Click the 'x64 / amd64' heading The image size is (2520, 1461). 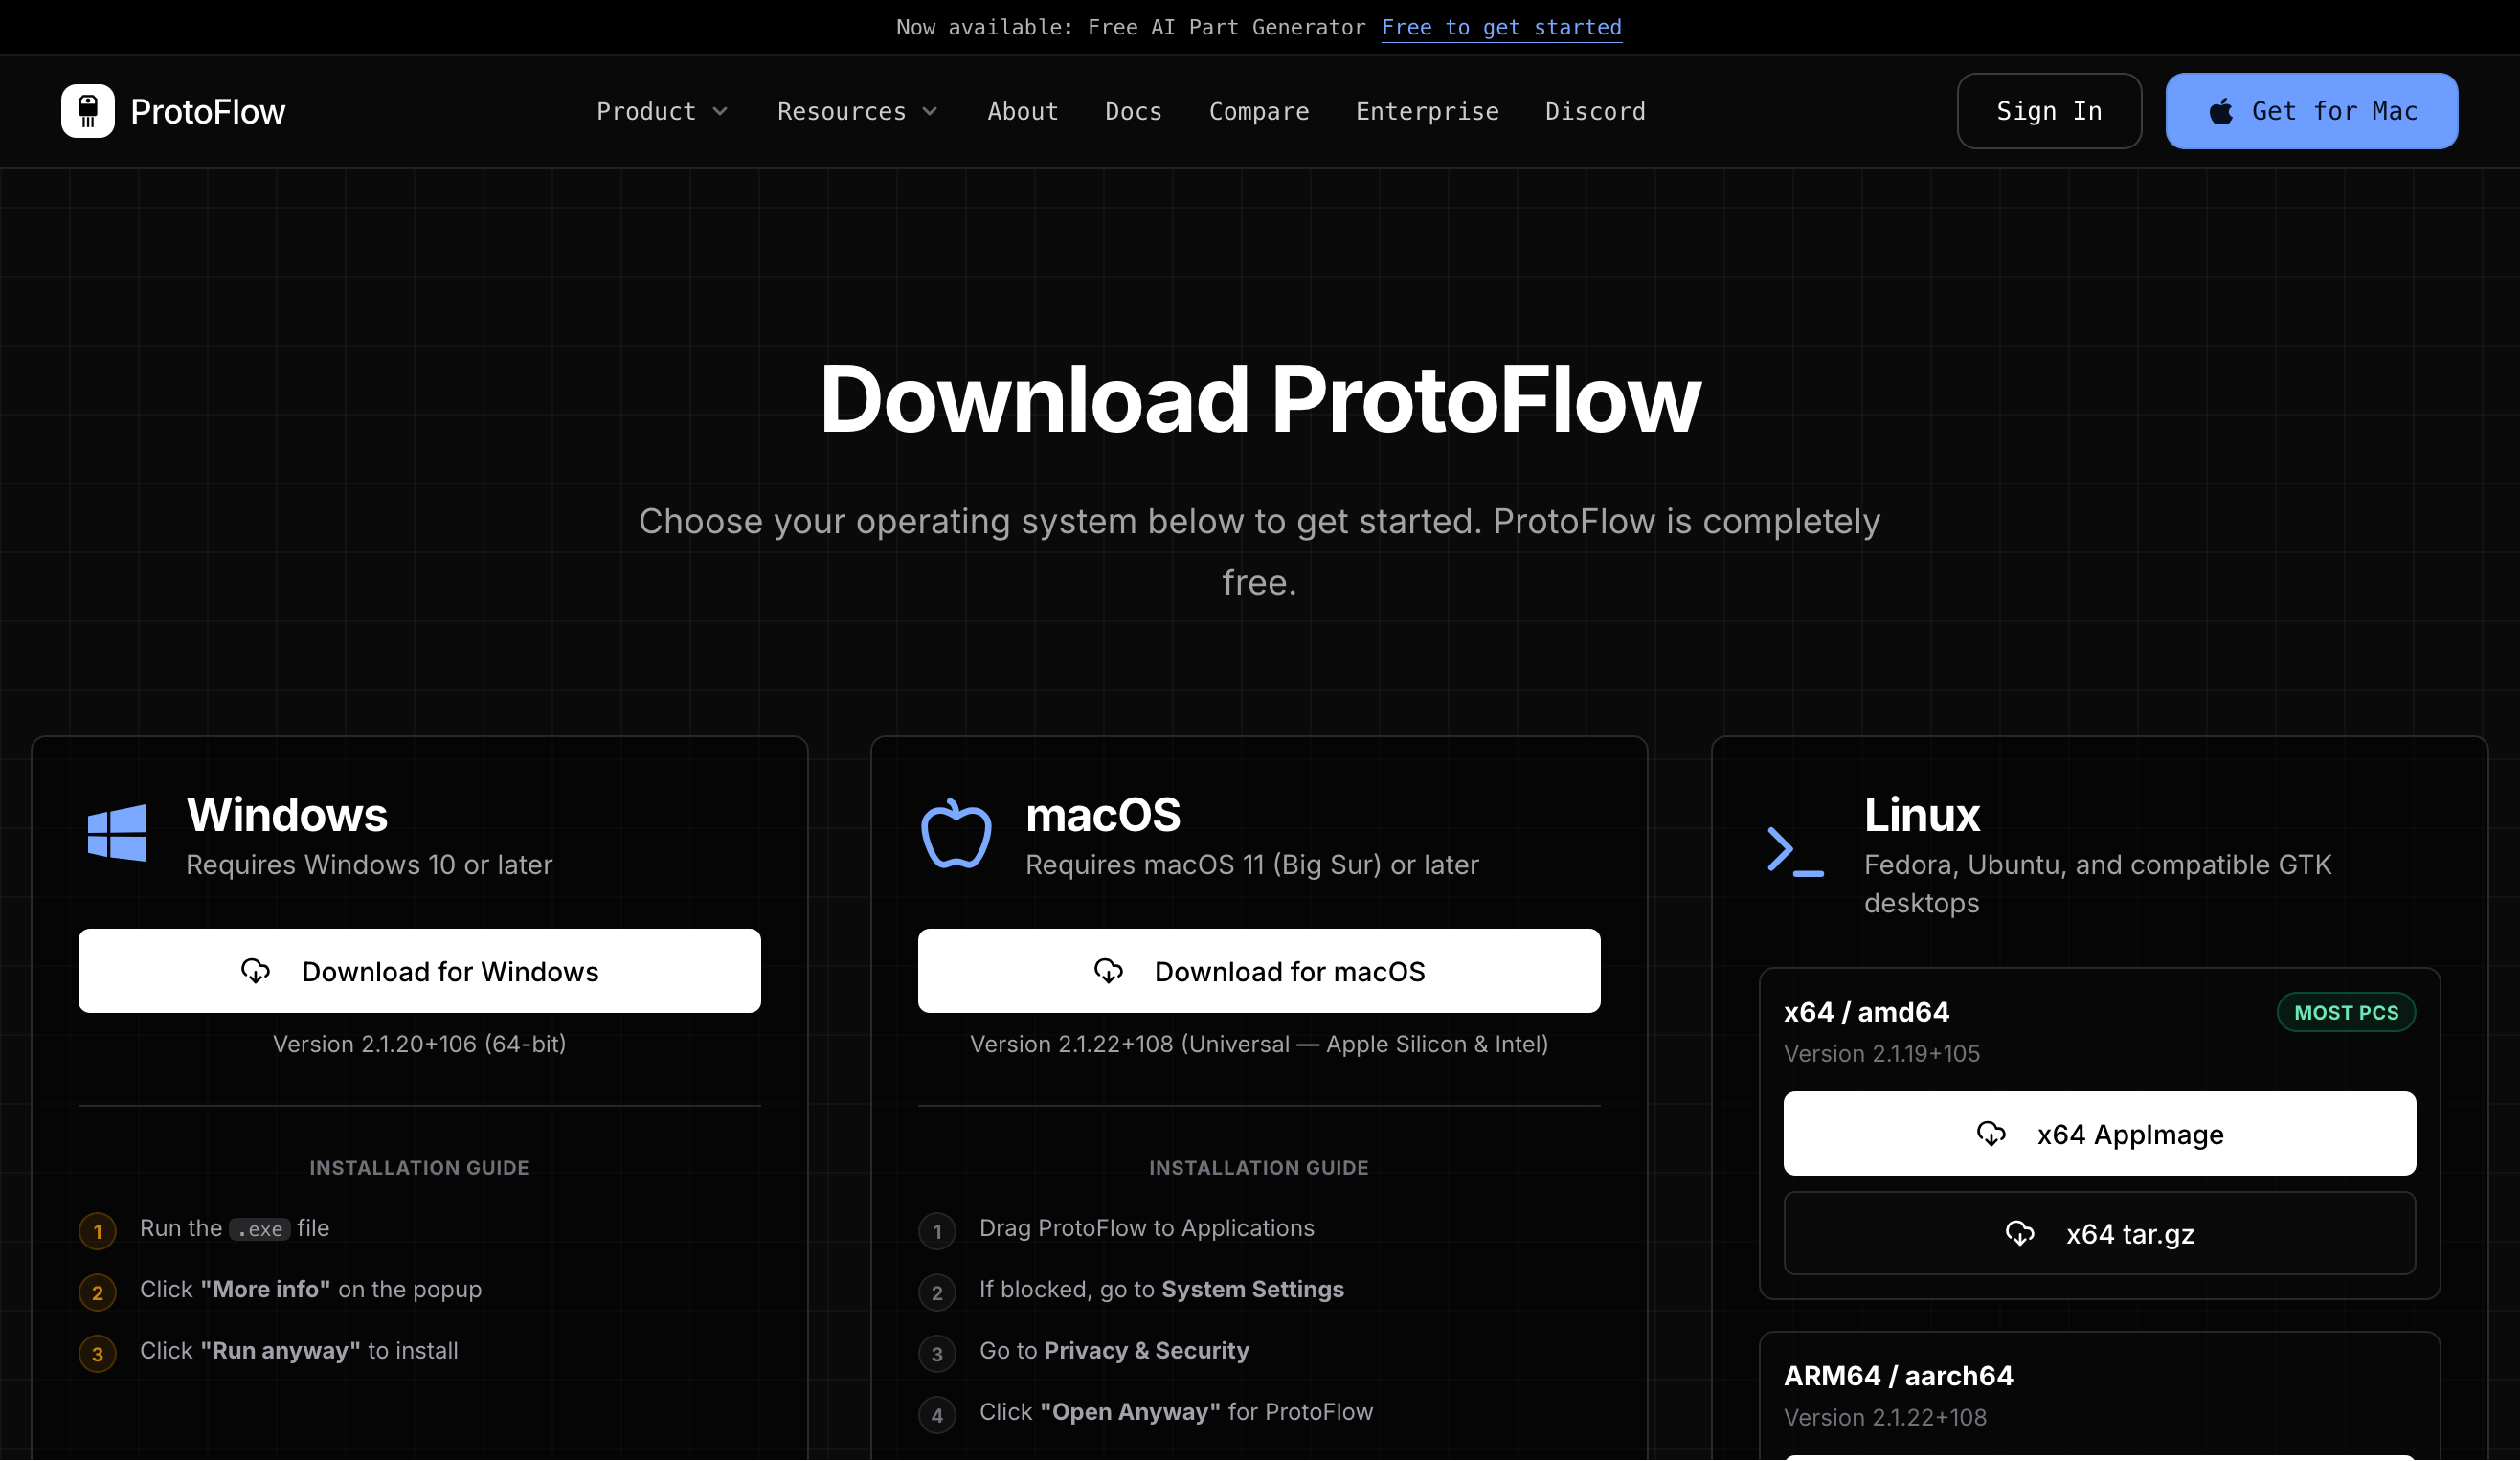(x=1867, y=1012)
